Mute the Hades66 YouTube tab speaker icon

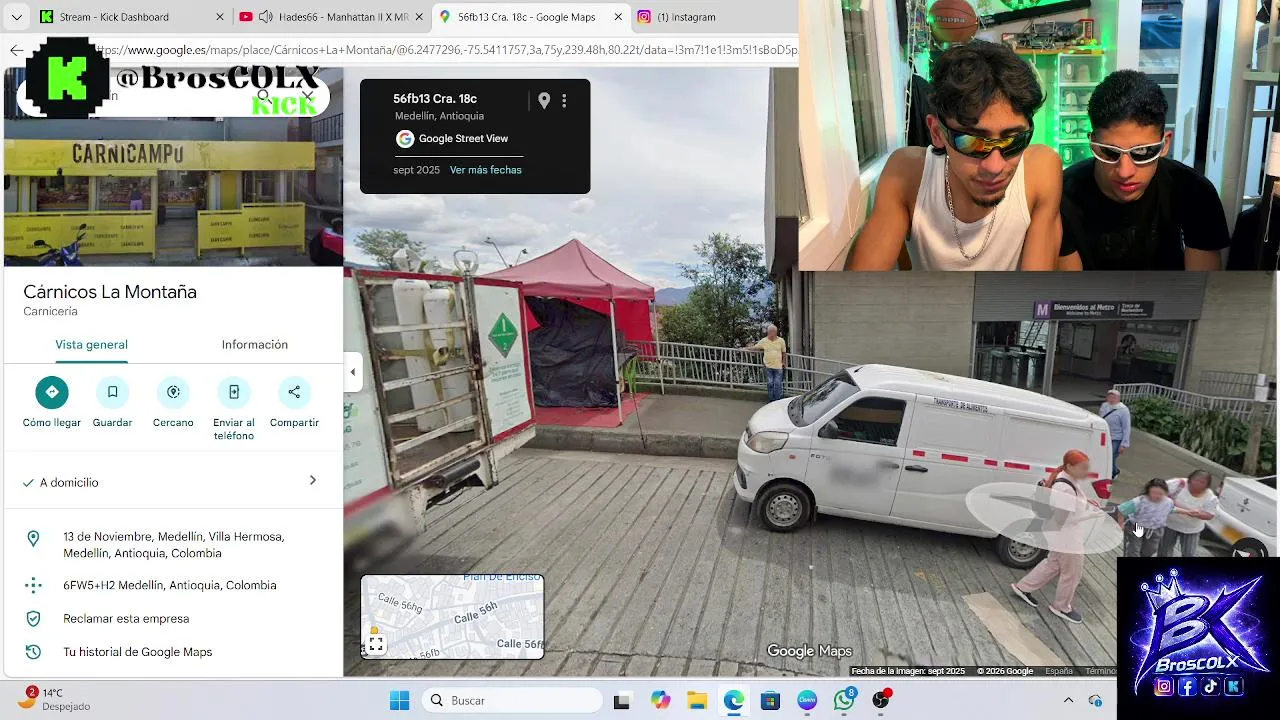(266, 17)
